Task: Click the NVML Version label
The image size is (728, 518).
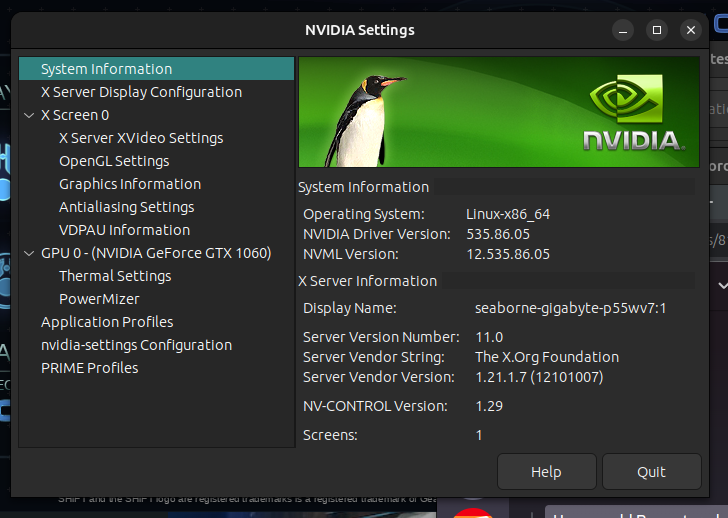Action: coord(351,254)
